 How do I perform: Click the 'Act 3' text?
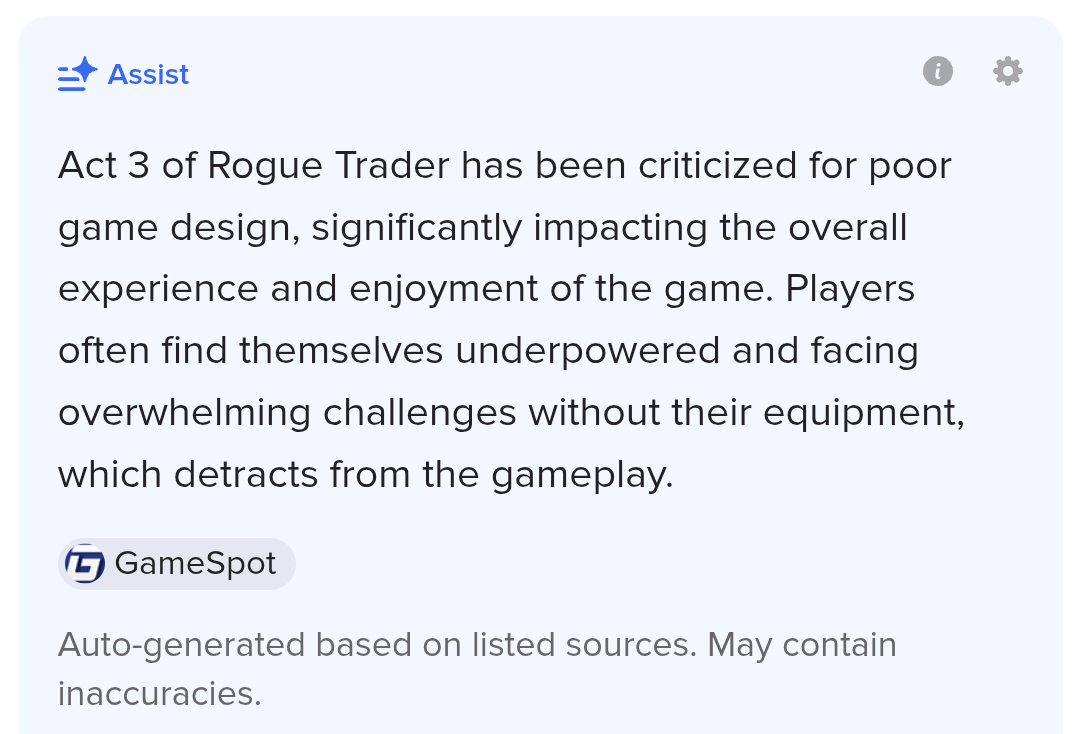(104, 165)
